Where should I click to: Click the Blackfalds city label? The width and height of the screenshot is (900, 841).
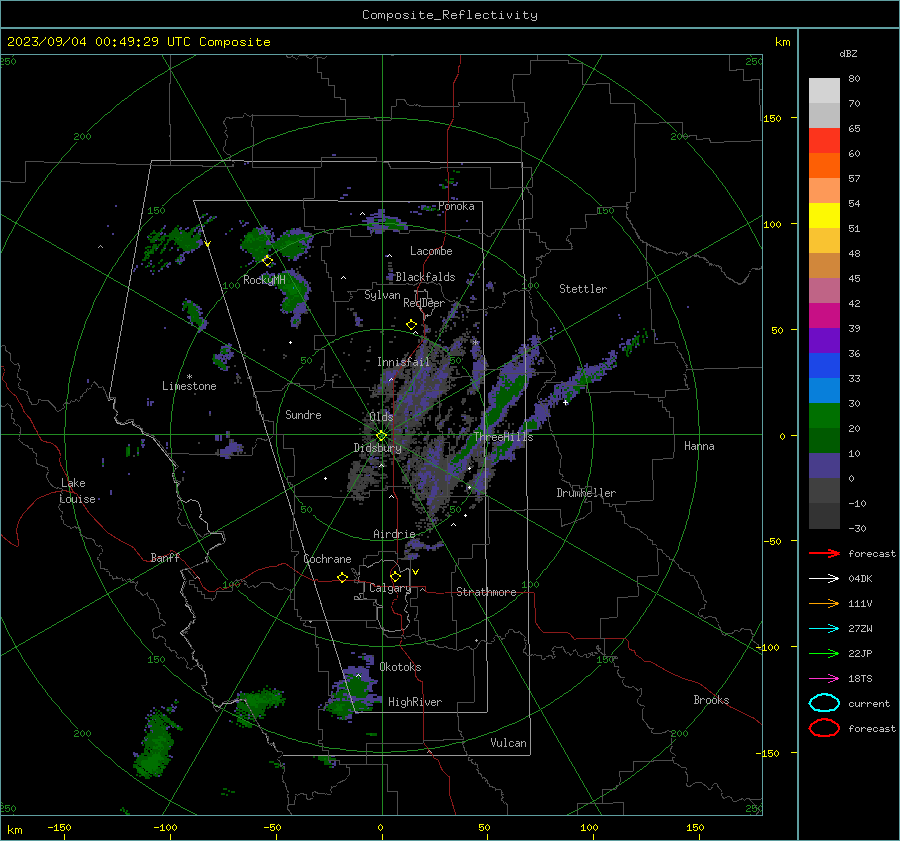coord(425,277)
